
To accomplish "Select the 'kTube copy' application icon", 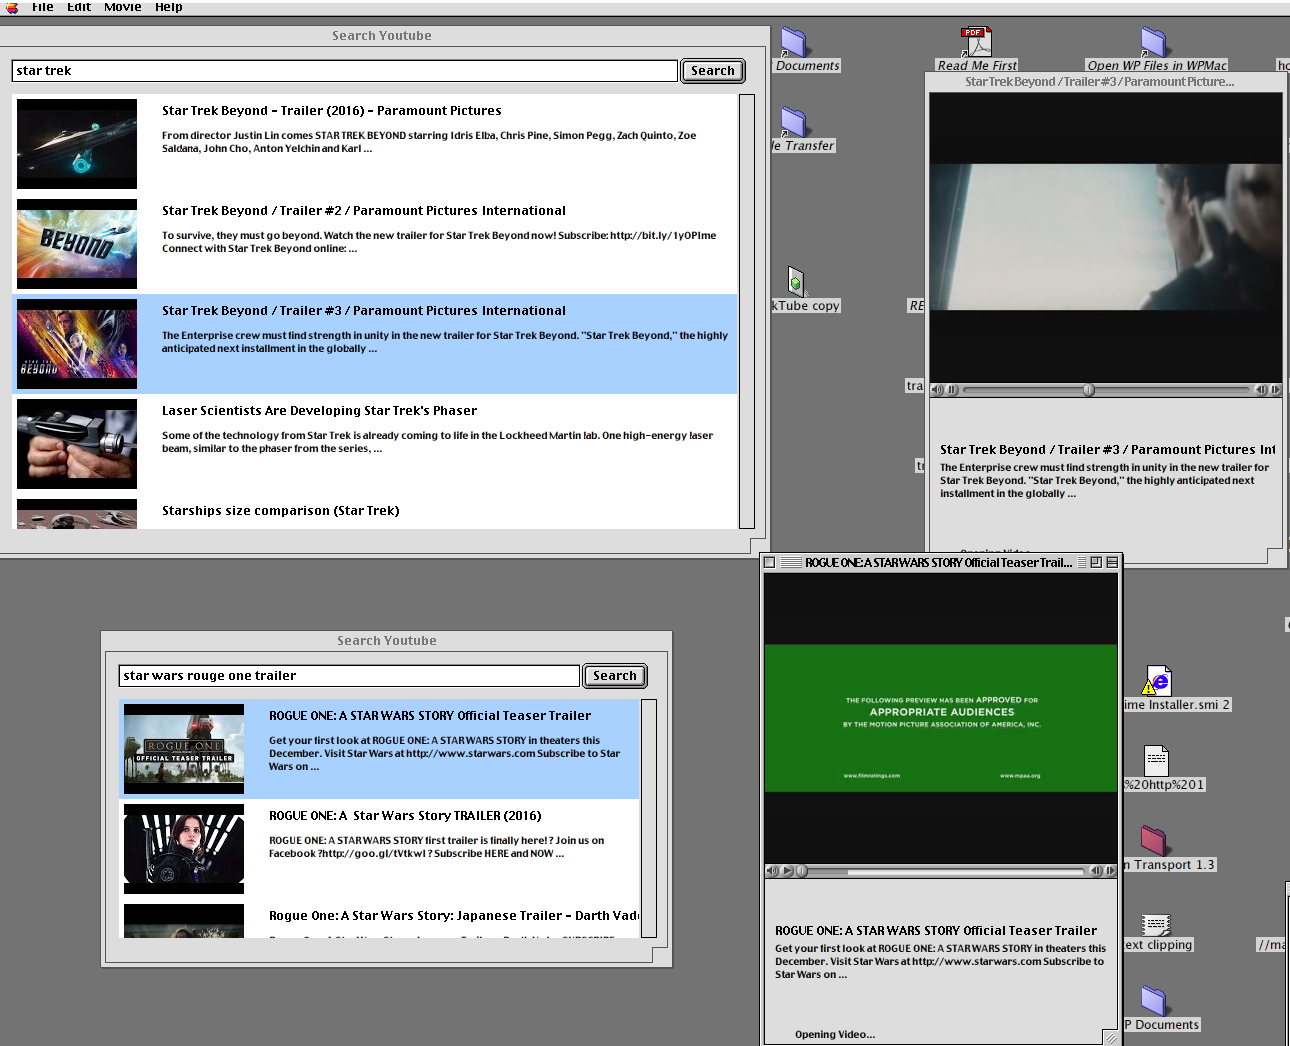I will click(795, 281).
